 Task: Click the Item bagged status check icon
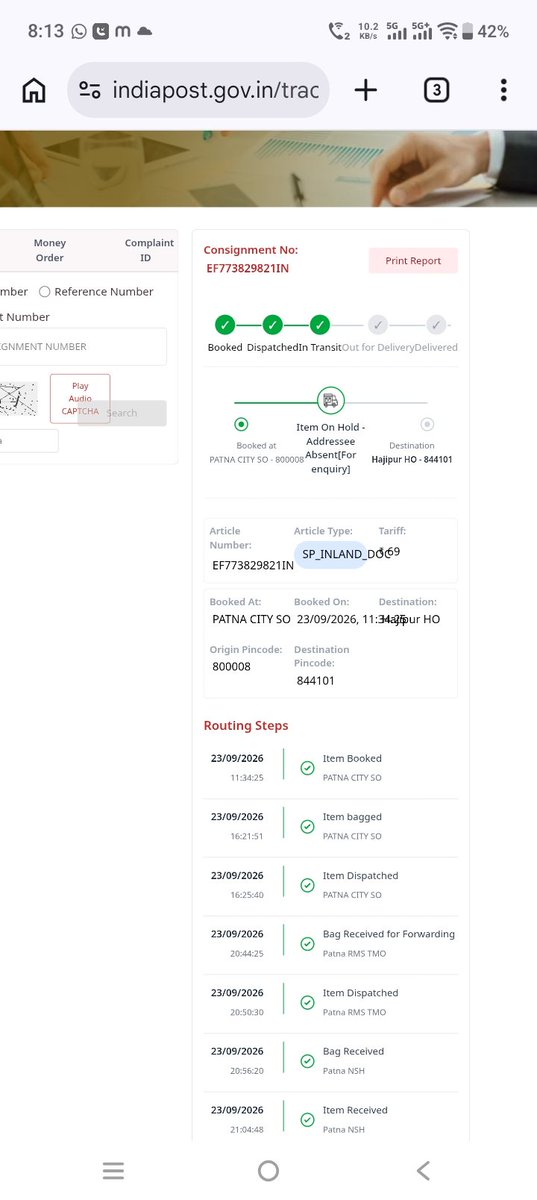point(307,827)
